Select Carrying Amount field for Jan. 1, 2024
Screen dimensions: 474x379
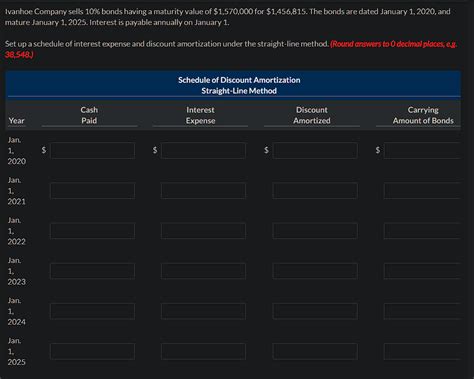pos(422,311)
